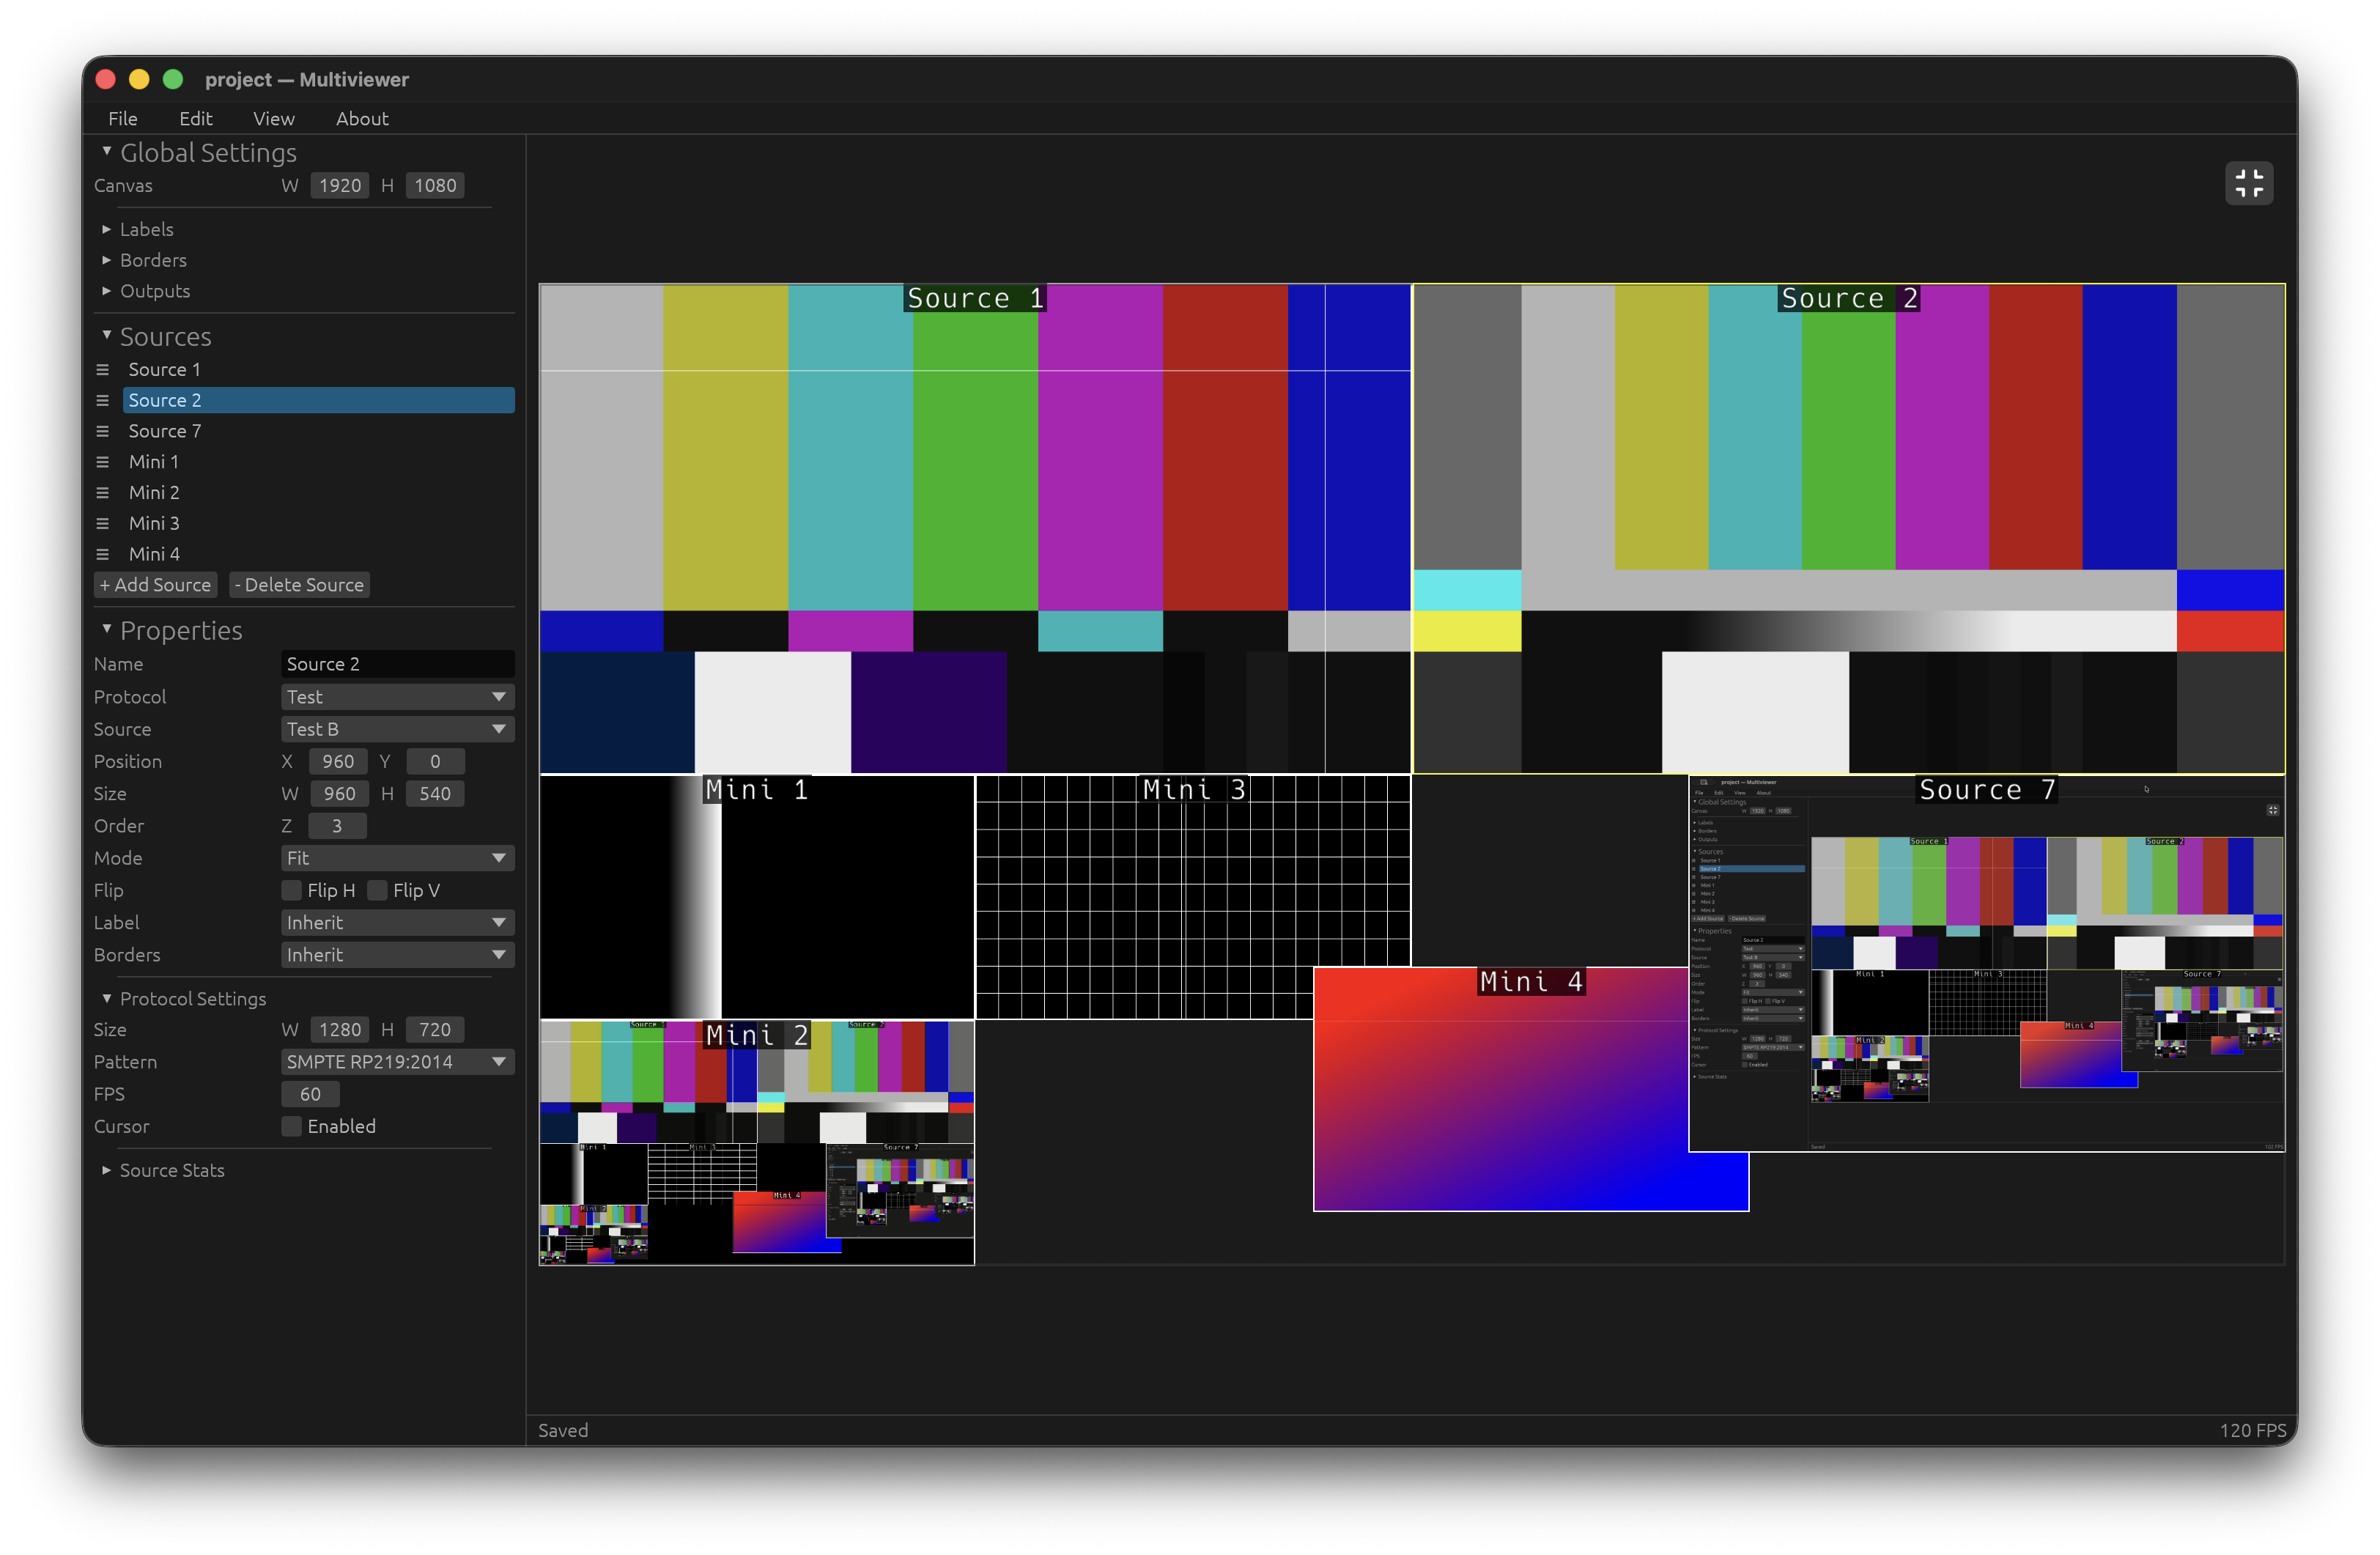The width and height of the screenshot is (2380, 1555).
Task: Enable the Flip V checkbox
Action: pos(377,890)
